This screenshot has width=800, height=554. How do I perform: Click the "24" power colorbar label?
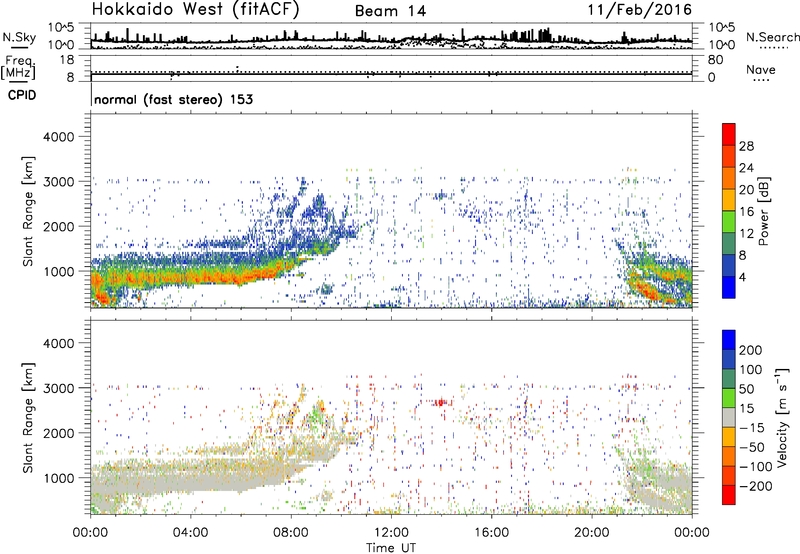(x=746, y=168)
